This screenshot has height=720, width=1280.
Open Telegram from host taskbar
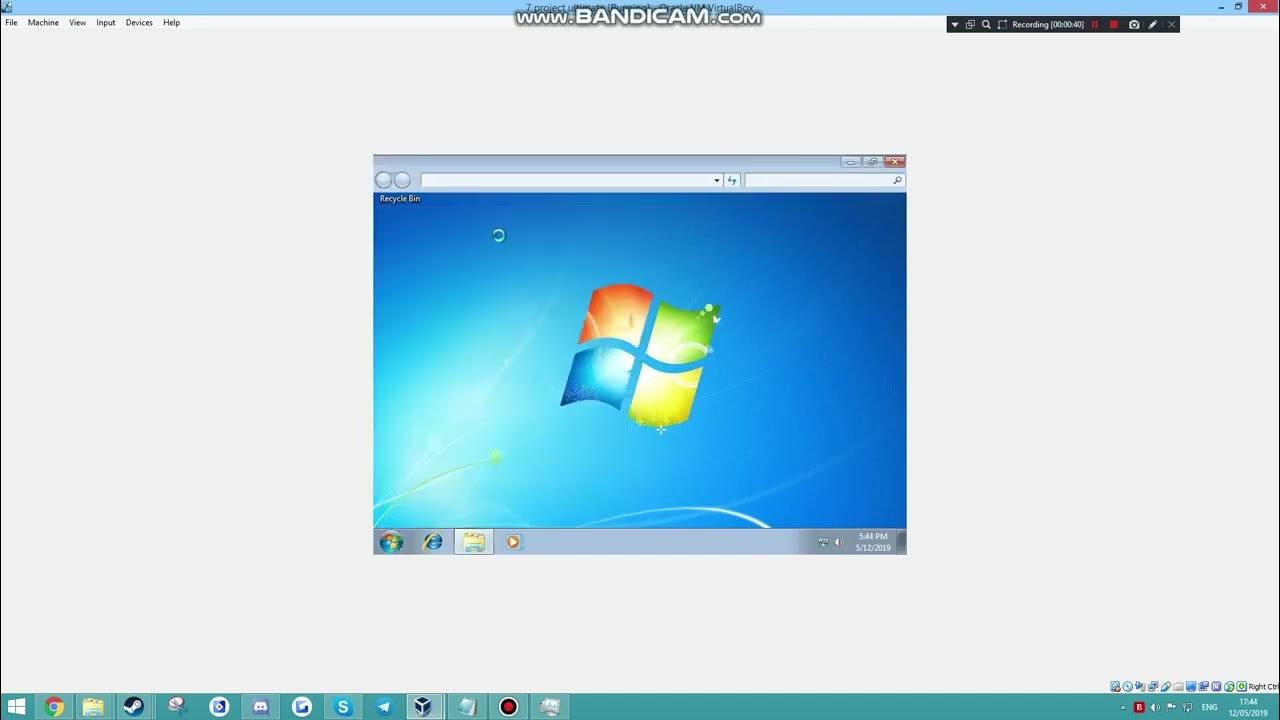click(384, 707)
